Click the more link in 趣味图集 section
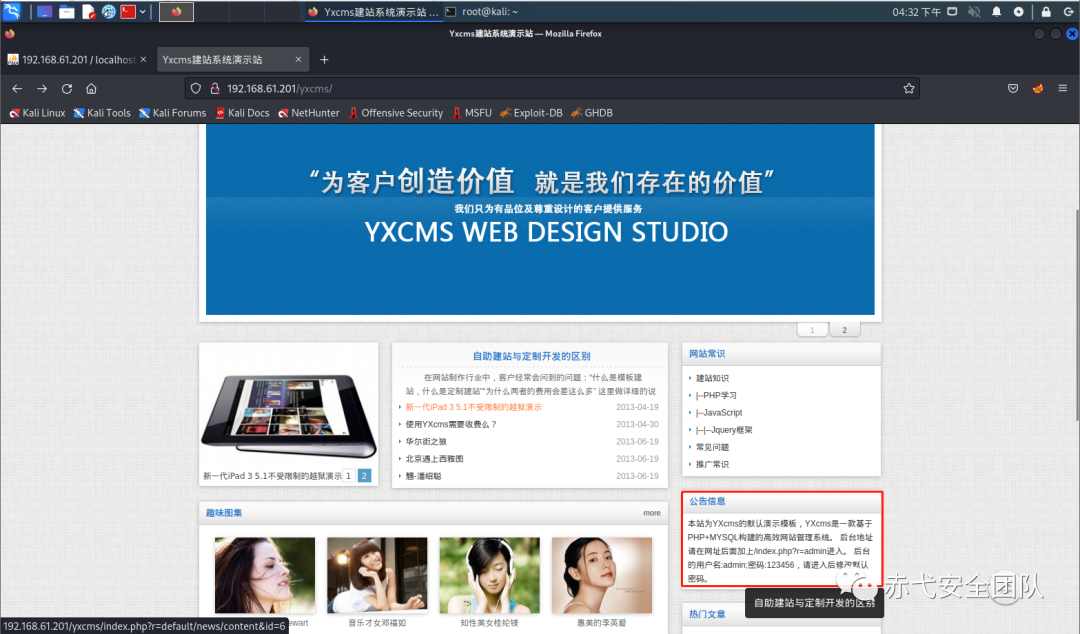This screenshot has height=634, width=1080. [x=652, y=513]
